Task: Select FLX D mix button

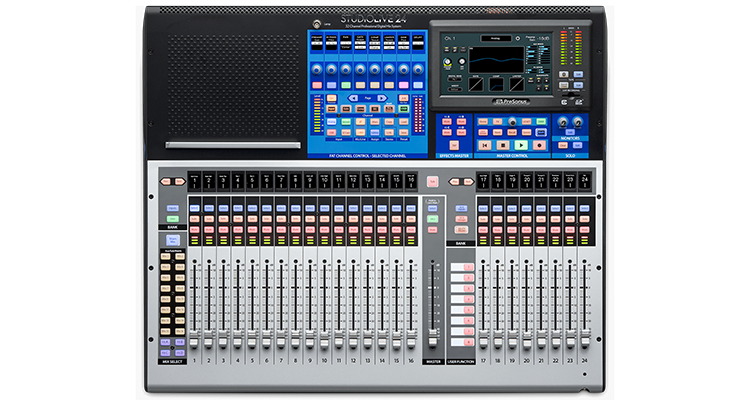Action: (180, 353)
